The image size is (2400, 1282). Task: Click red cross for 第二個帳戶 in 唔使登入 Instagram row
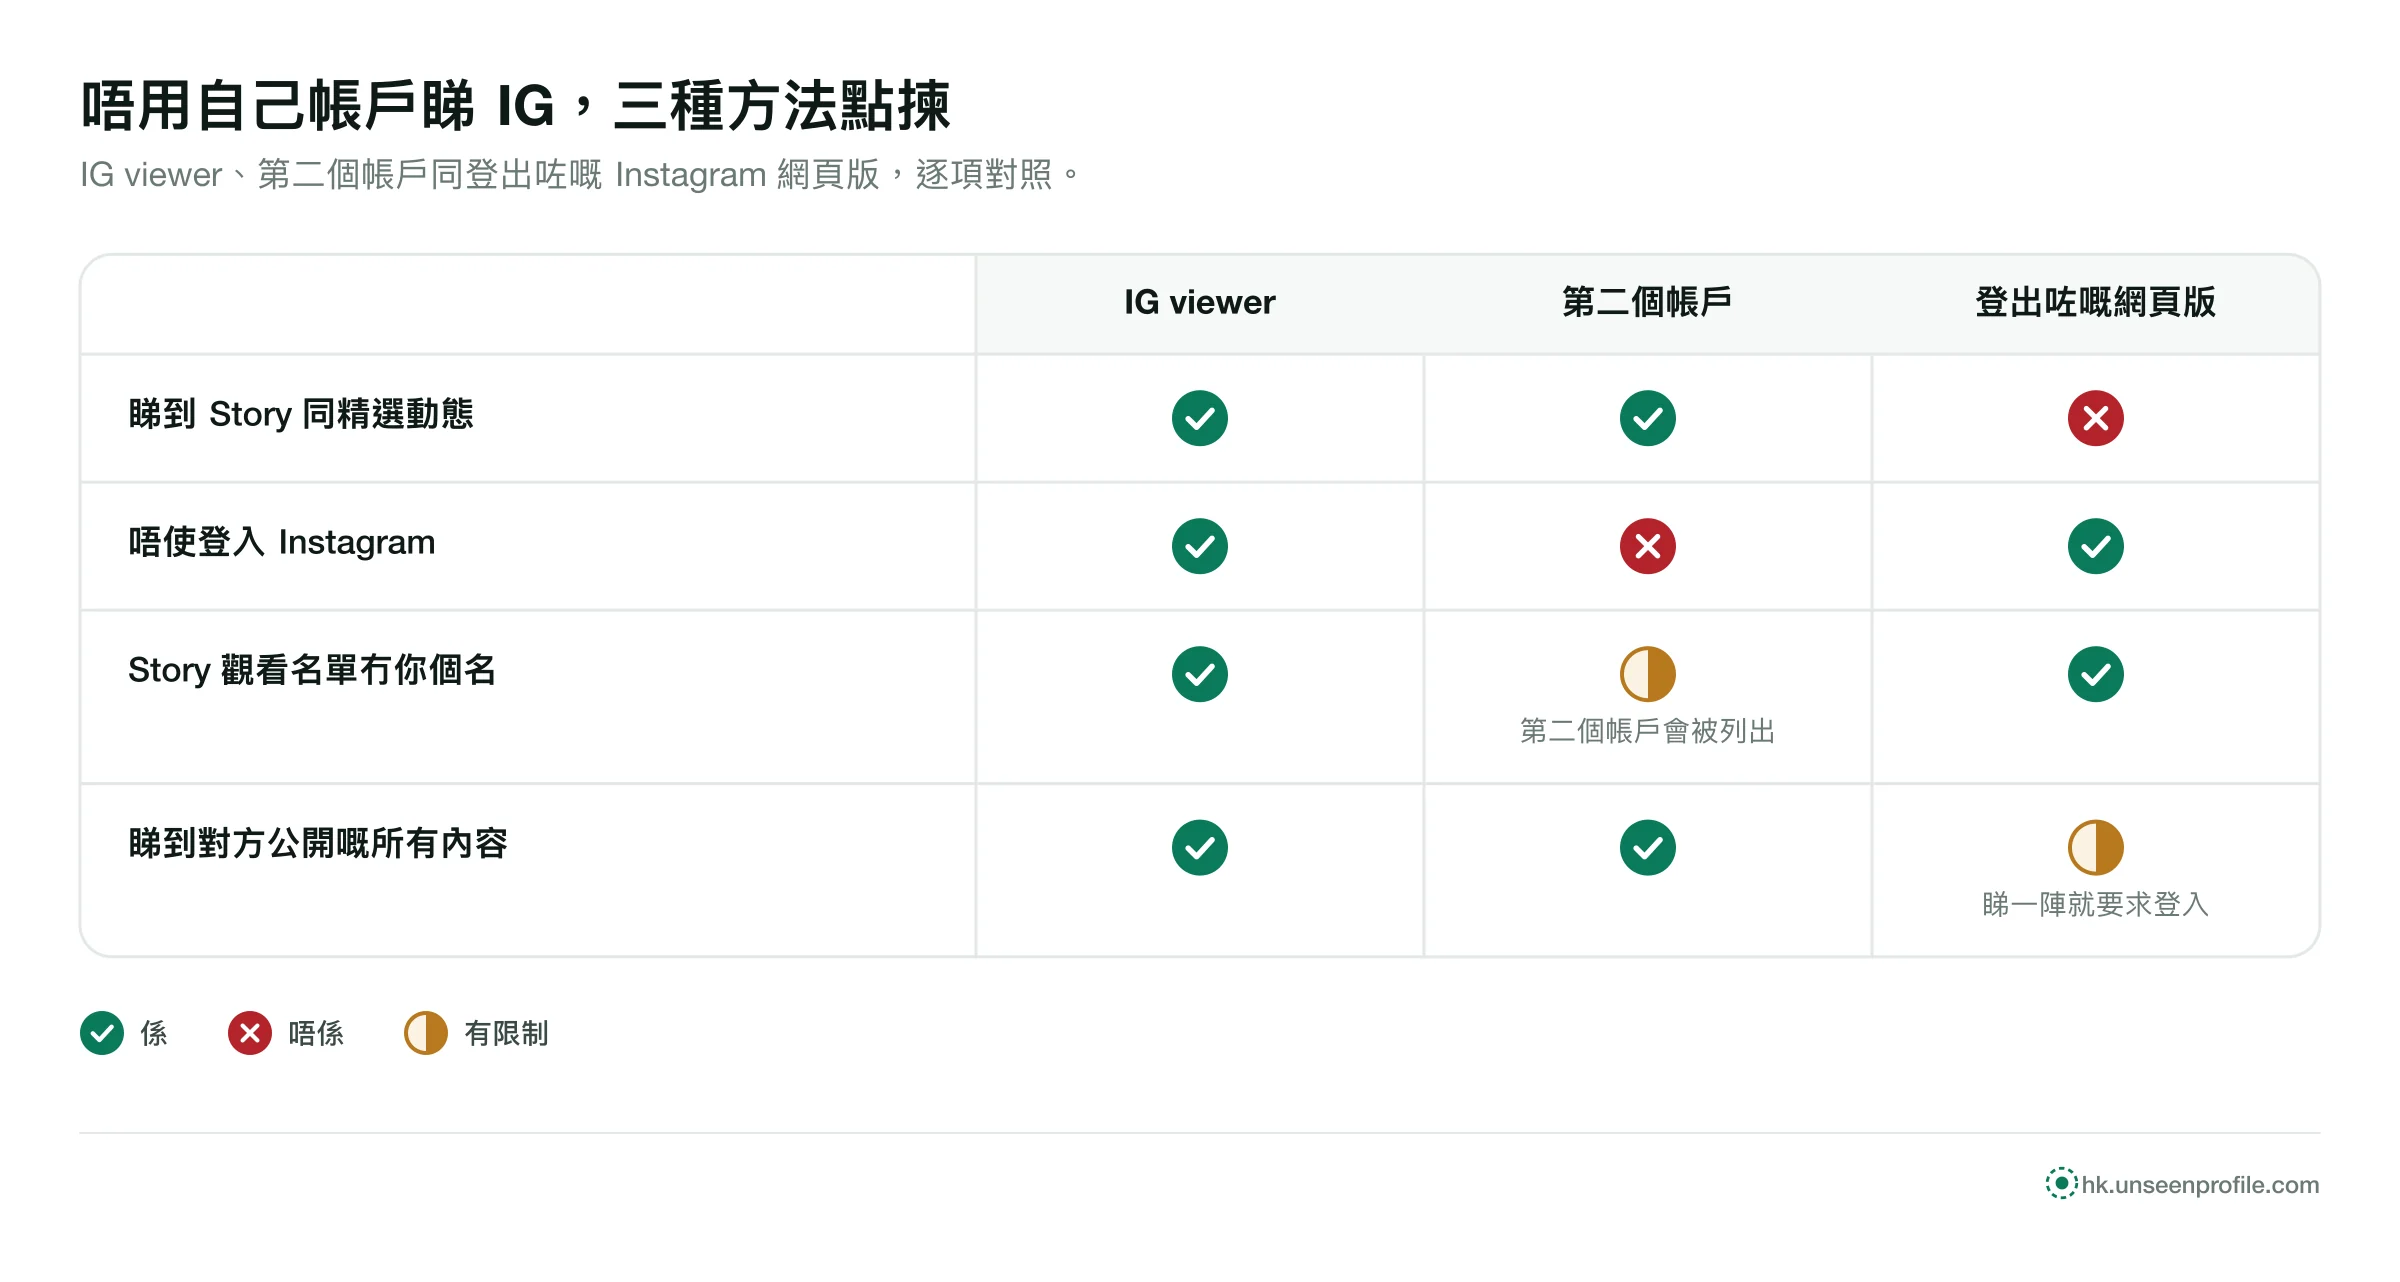tap(1647, 546)
